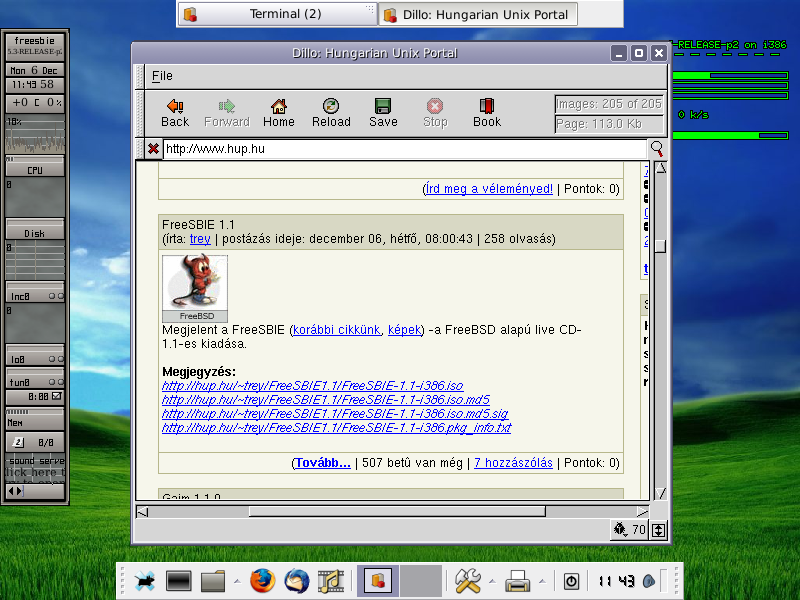Open the FreeSBIE-1.1-i386.pkg_info.txt link
Image resolution: width=800 pixels, height=600 pixels.
[x=336, y=428]
